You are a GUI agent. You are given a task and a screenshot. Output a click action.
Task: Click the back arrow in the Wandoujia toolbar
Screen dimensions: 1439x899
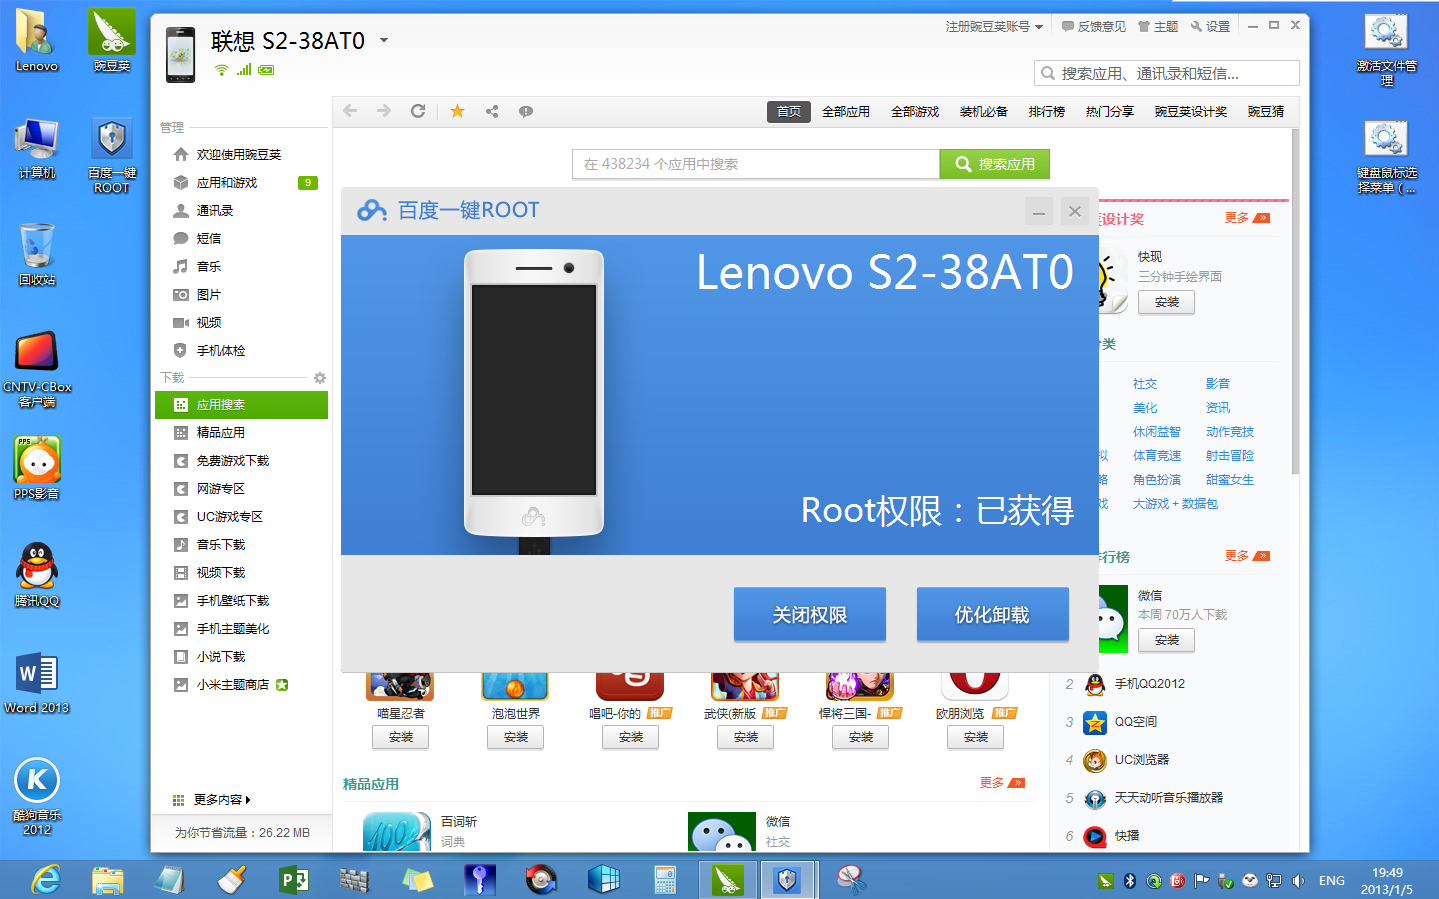350,111
